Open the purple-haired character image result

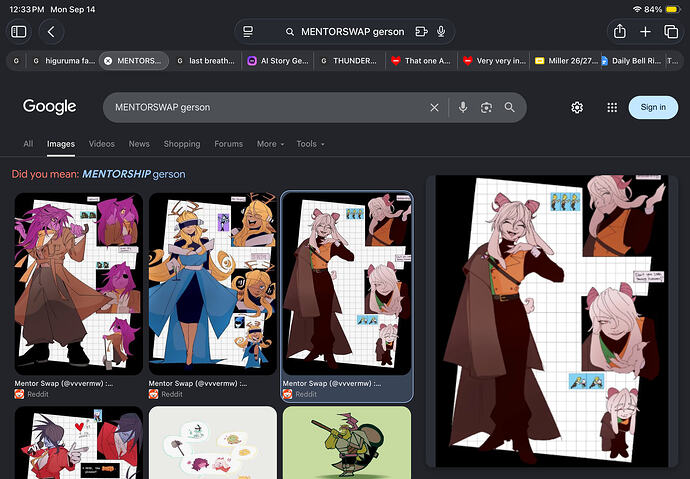[x=79, y=284]
